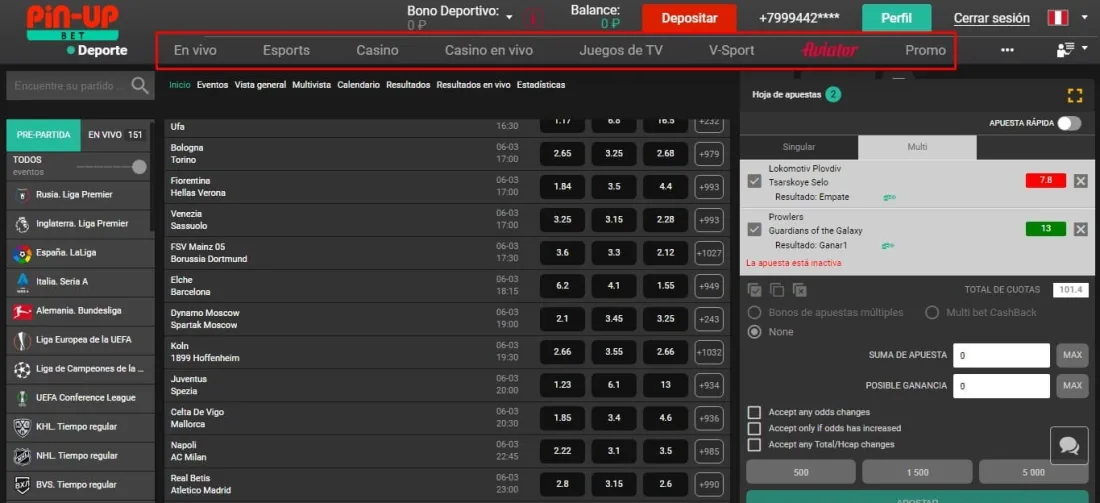Click the copy bets icon
Image resolution: width=1100 pixels, height=503 pixels.
pos(777,290)
